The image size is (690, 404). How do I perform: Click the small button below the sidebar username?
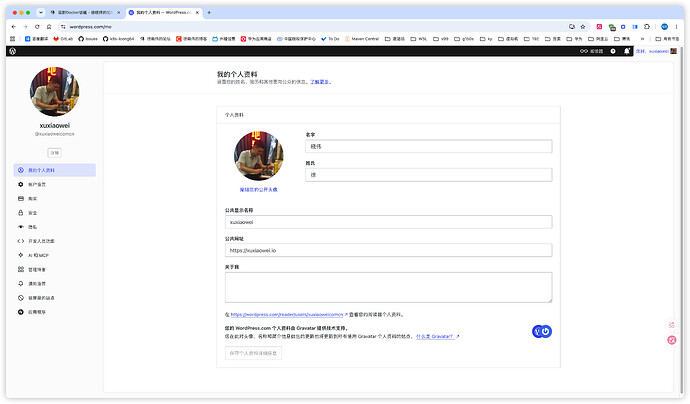55,153
